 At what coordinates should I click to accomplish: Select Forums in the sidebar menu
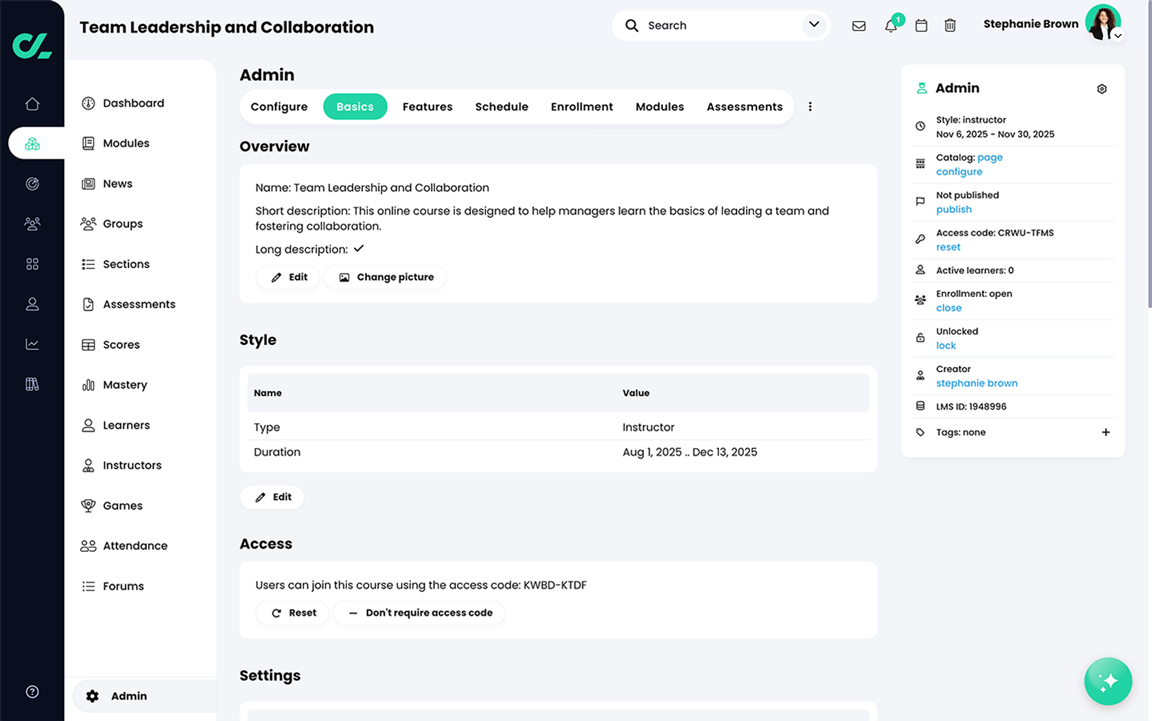pos(124,585)
